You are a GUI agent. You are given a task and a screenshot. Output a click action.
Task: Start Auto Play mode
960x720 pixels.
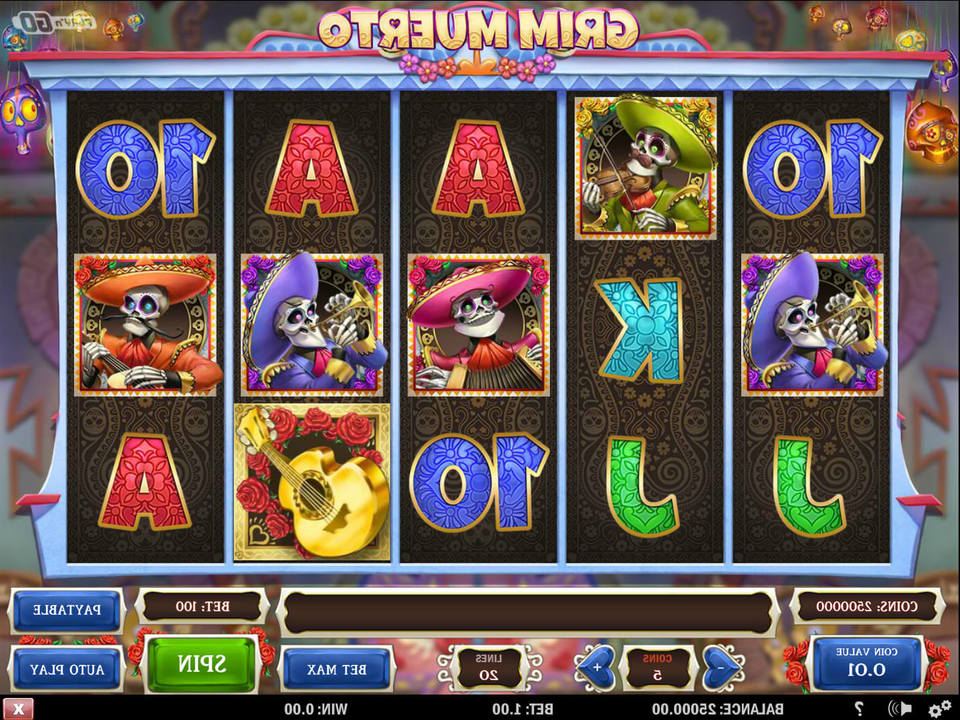(x=67, y=669)
